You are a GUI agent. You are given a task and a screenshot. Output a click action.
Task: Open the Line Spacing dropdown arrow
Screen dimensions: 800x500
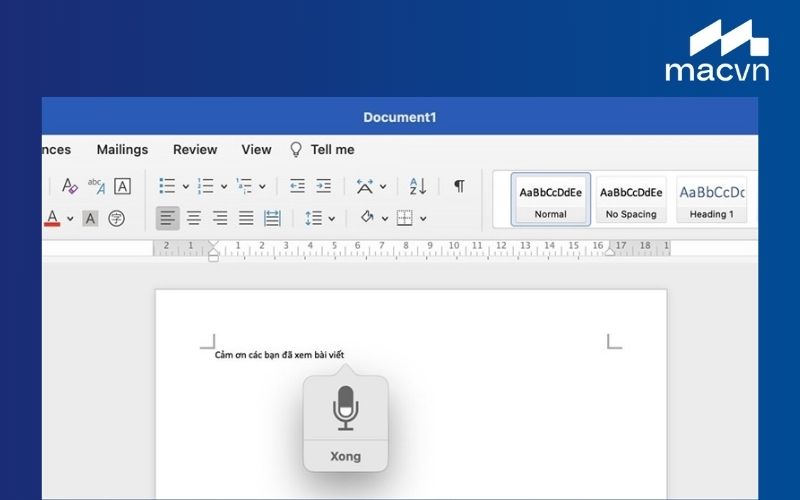point(332,219)
